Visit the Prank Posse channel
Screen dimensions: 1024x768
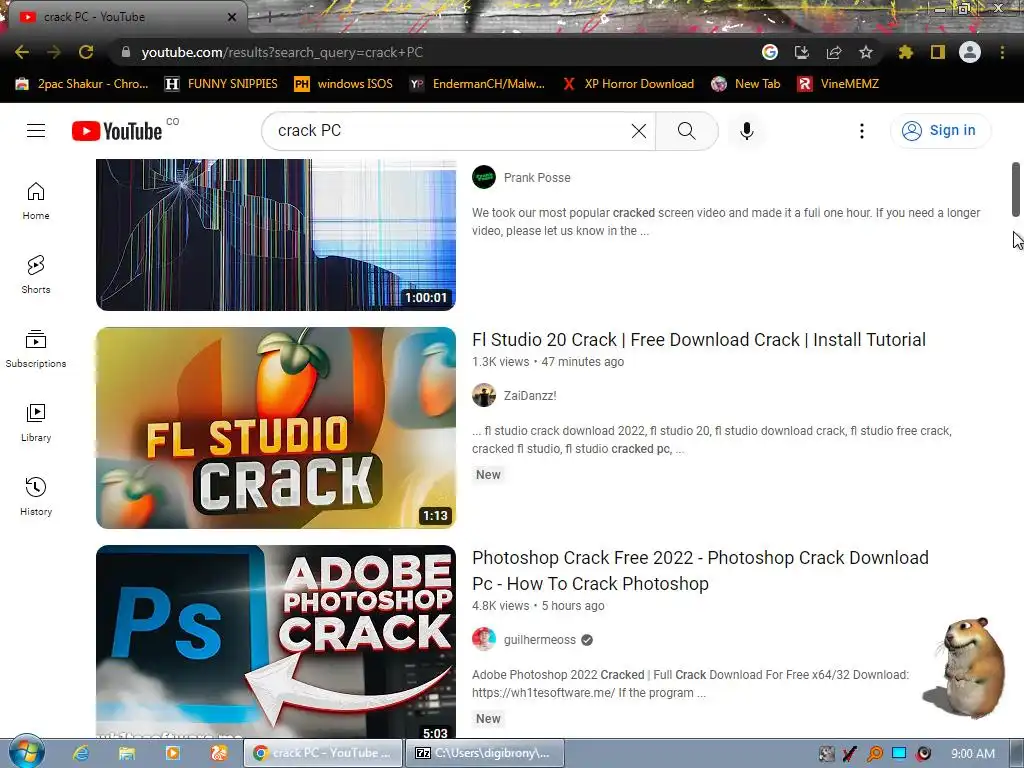pos(537,178)
